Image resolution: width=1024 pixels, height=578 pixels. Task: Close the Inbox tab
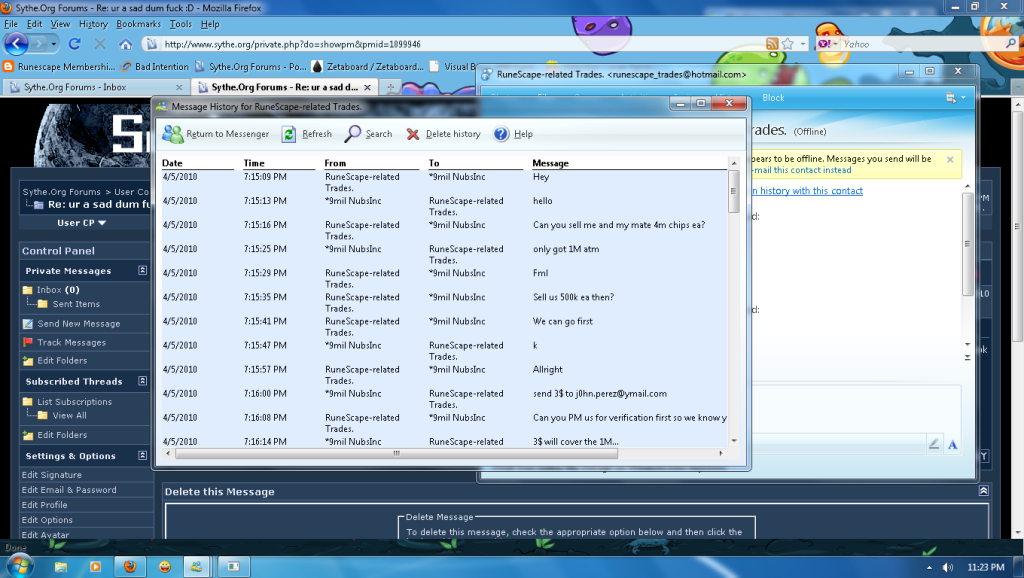179,87
